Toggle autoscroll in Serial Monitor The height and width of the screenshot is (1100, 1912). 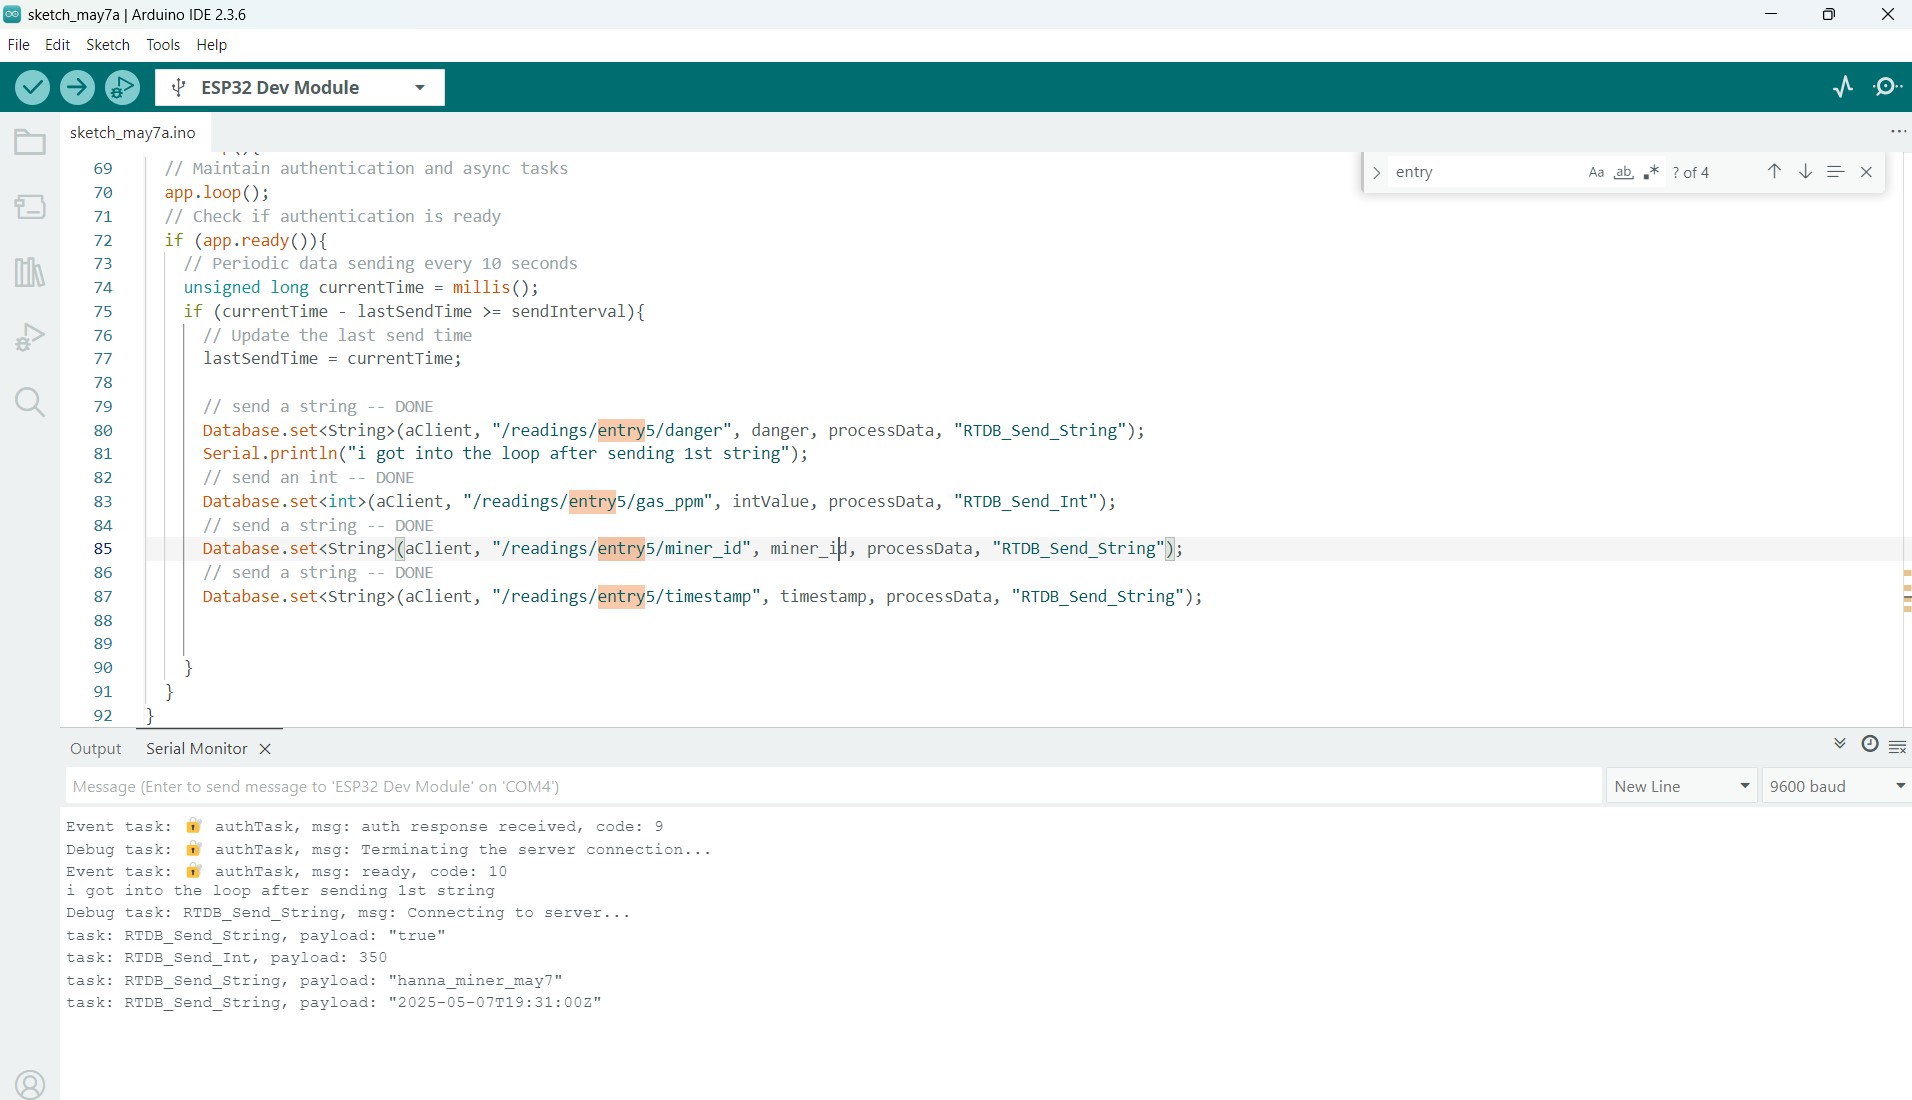pyautogui.click(x=1840, y=744)
